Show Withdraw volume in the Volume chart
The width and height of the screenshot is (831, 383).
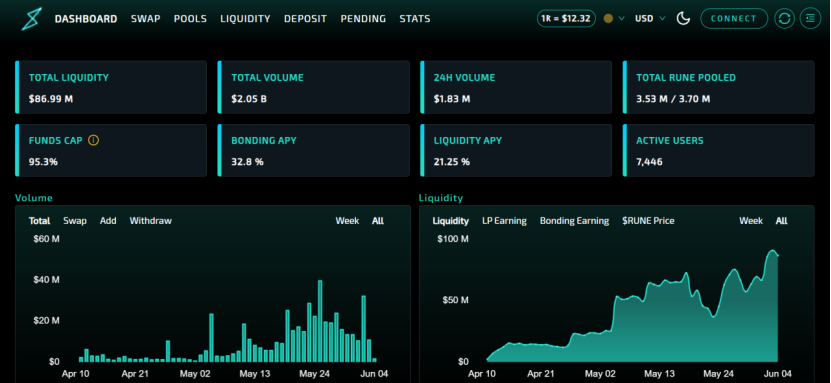[x=151, y=221]
